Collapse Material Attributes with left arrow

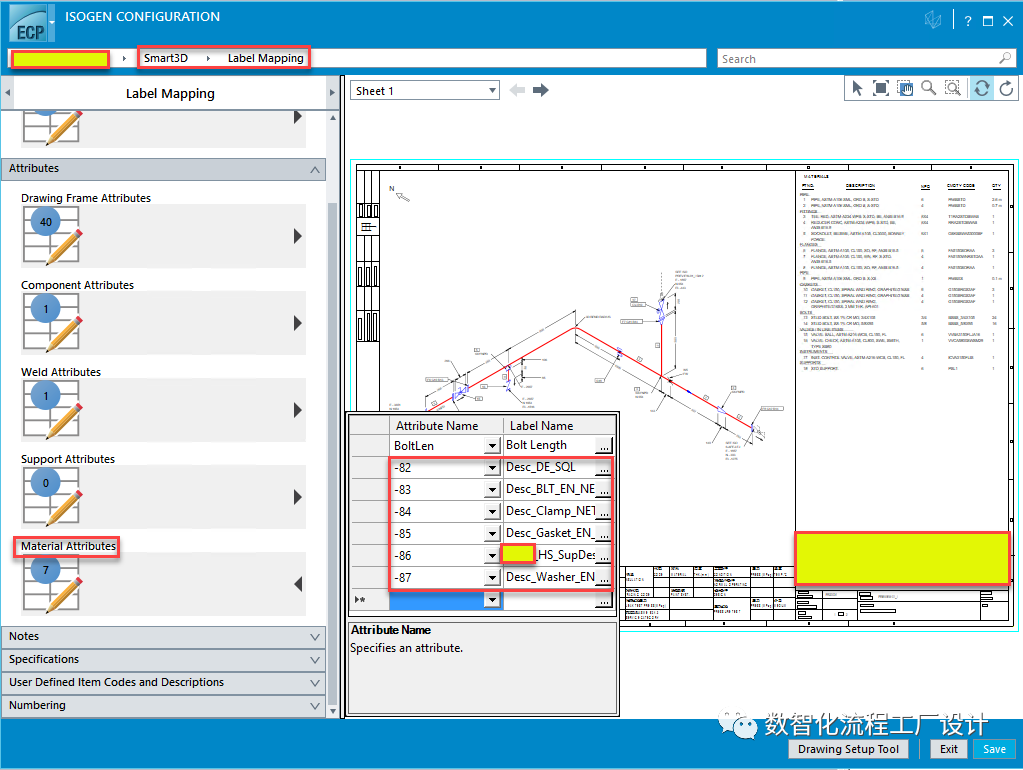pos(298,584)
